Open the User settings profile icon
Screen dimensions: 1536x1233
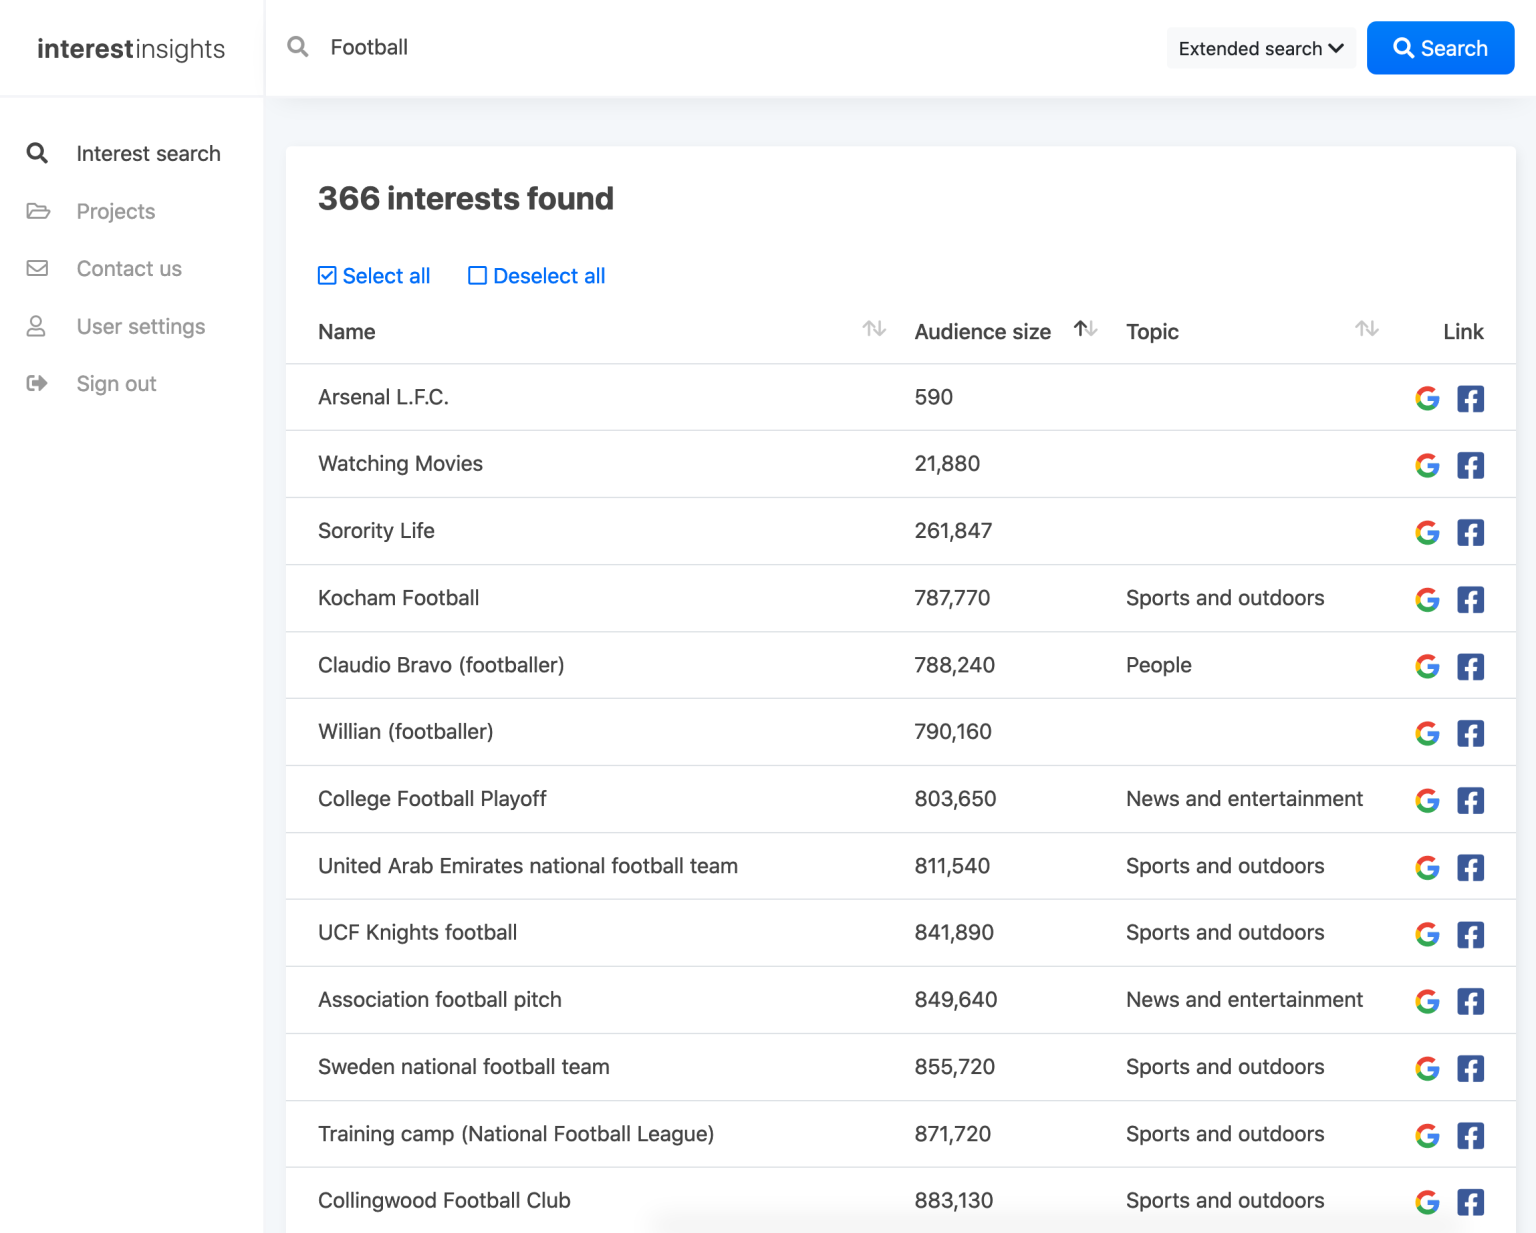(37, 326)
